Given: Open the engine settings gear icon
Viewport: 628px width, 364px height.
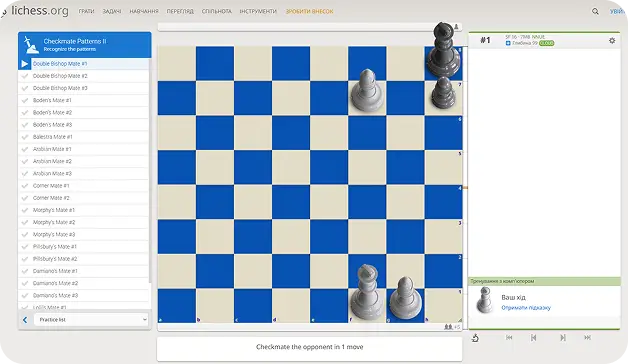Looking at the screenshot, I should pyautogui.click(x=612, y=40).
